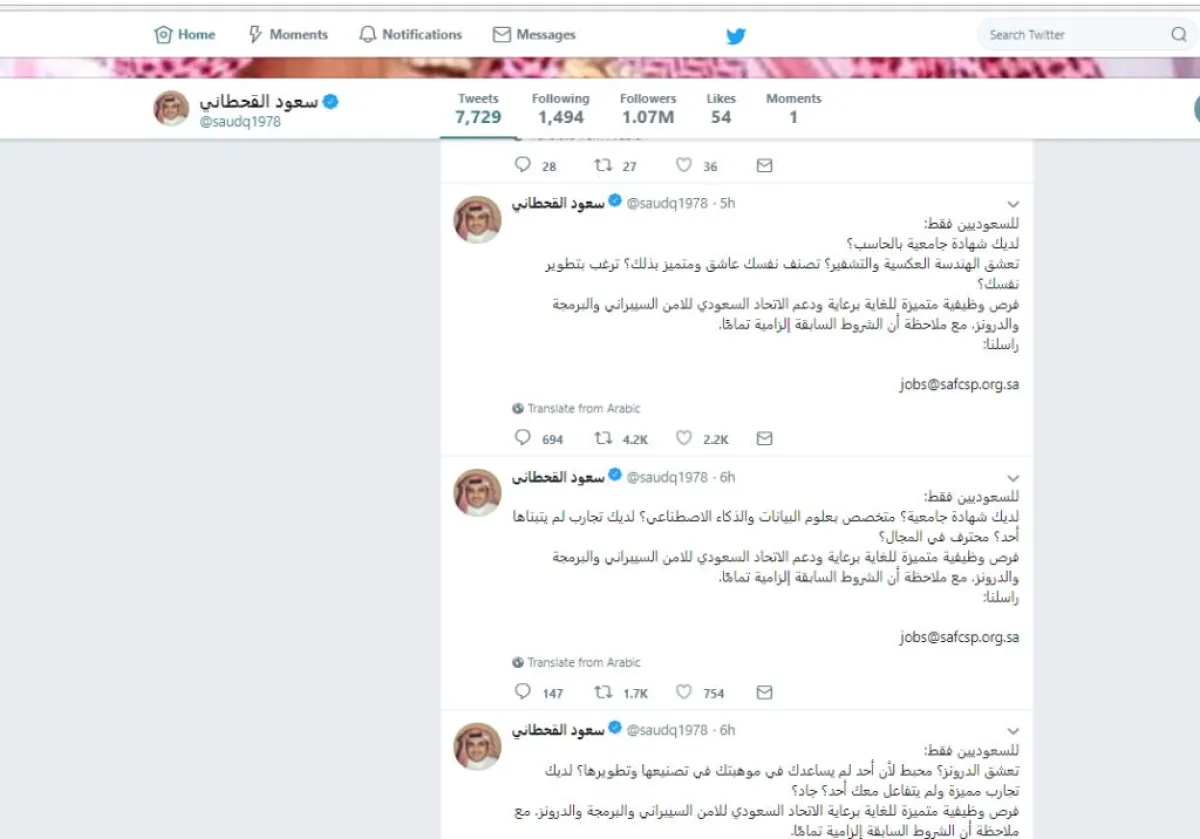This screenshot has height=839, width=1200.
Task: Click Translate from Arabic under first tweet
Action: point(576,408)
